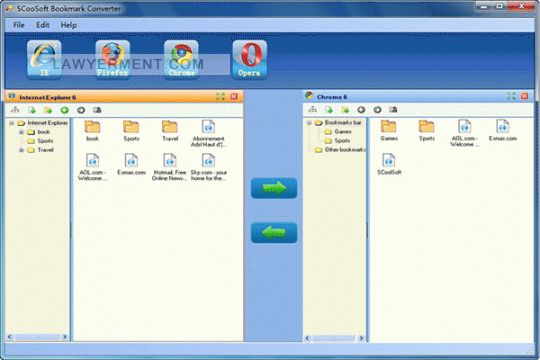Click the last gray icon in the Internet Explorer 6 toolbar

coord(97,110)
